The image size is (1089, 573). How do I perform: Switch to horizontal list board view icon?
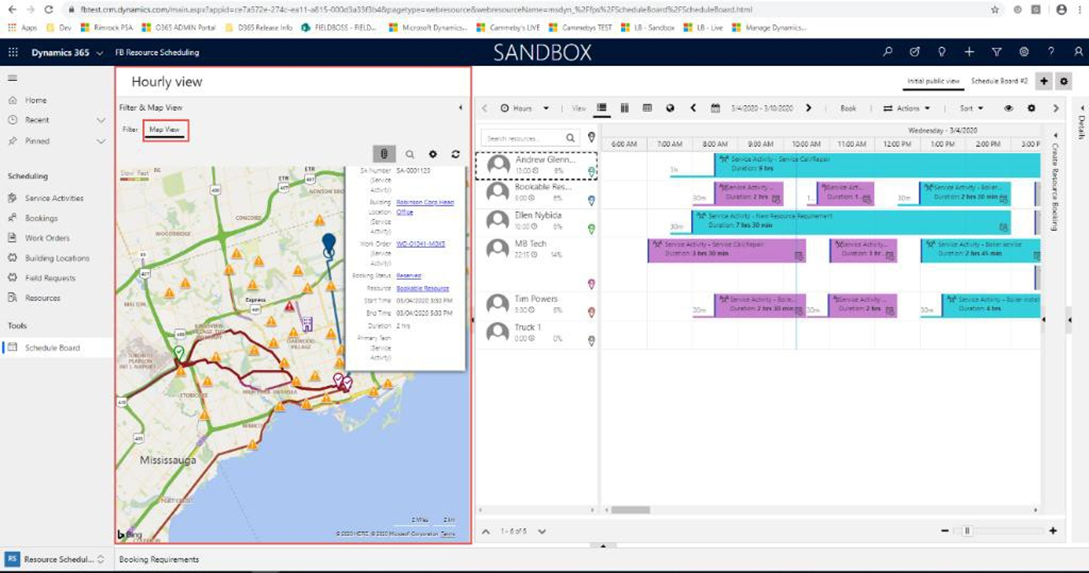[601, 108]
